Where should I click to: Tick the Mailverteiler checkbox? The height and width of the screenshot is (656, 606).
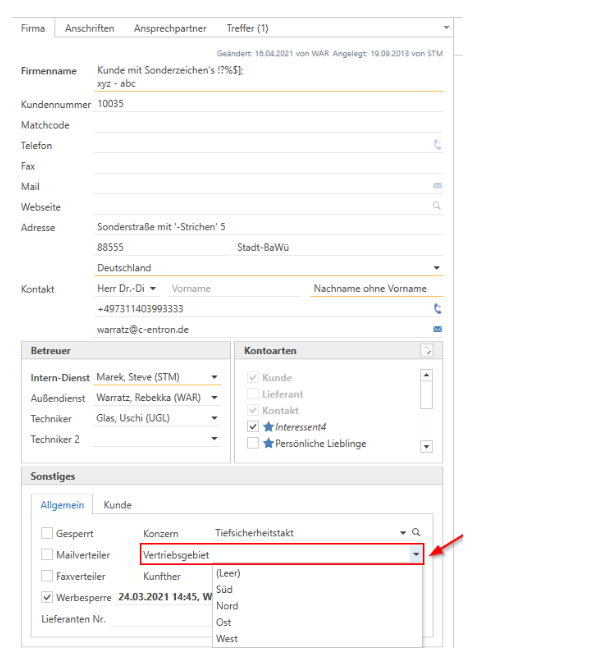pyautogui.click(x=47, y=555)
